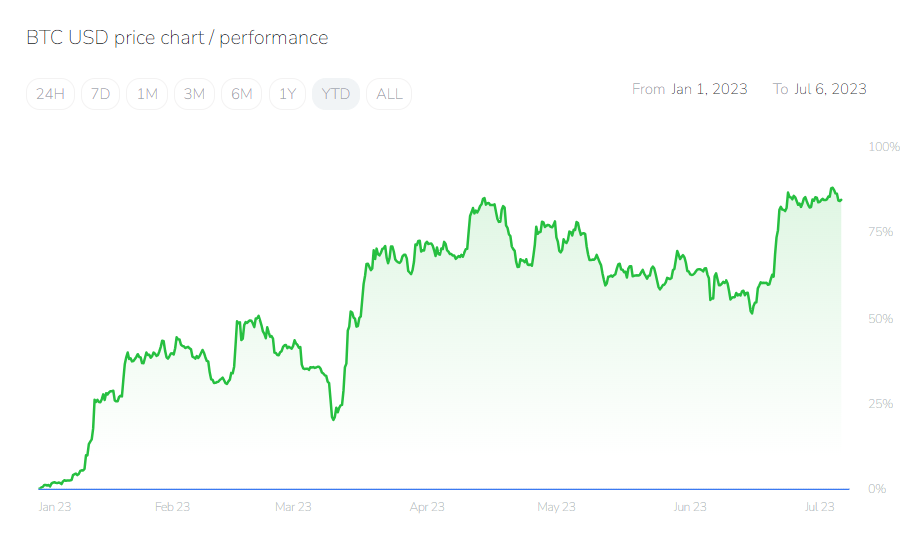Viewport: 923px width, 558px height.
Task: Edit the To date Jul 6, 2023
Action: point(830,89)
